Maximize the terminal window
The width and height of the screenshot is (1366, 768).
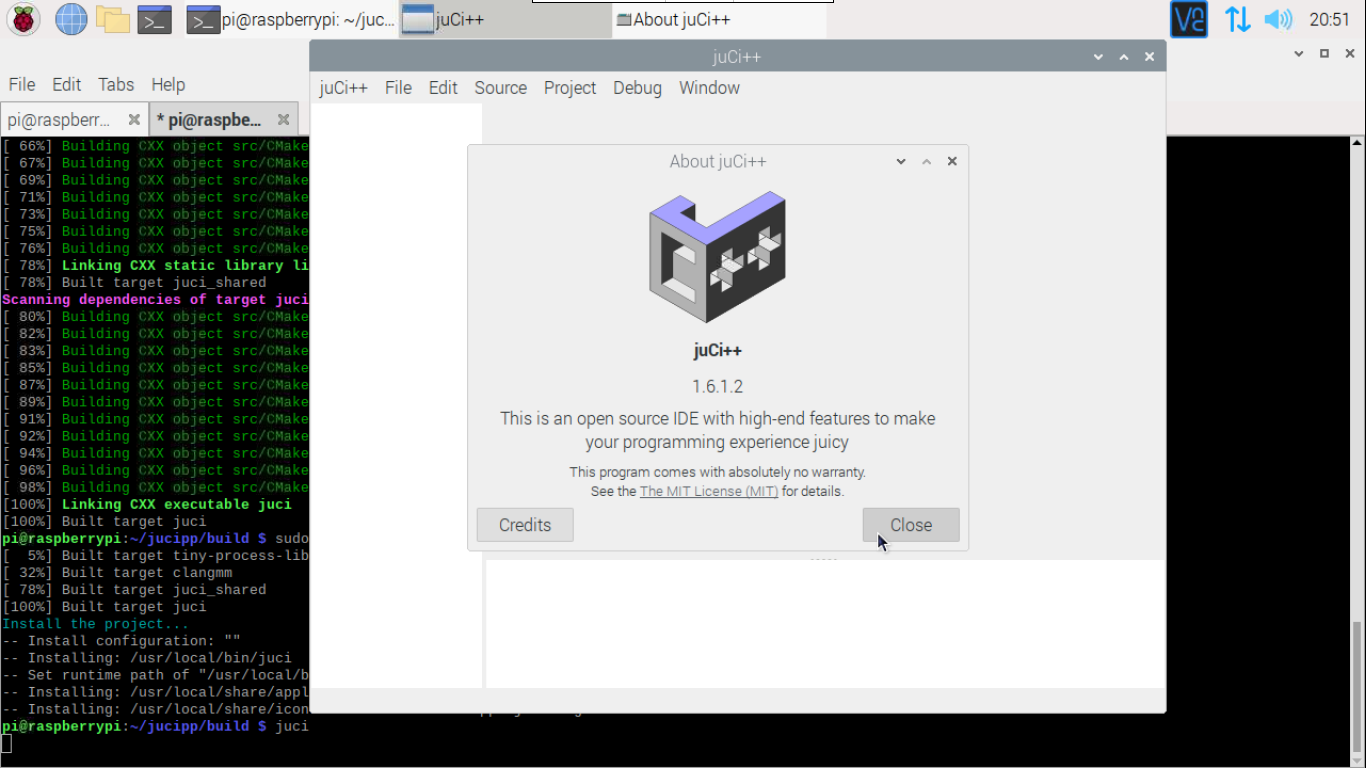pyautogui.click(x=1324, y=53)
